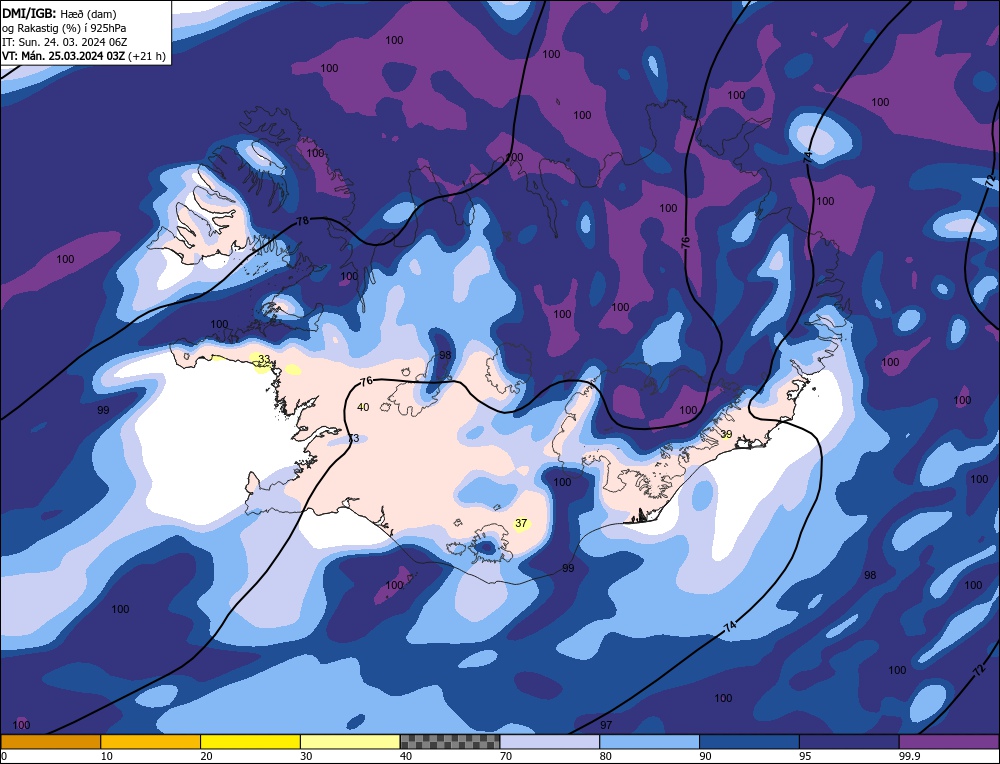
Task: Click the light blue 80–90 legend swatch
Action: tap(649, 742)
